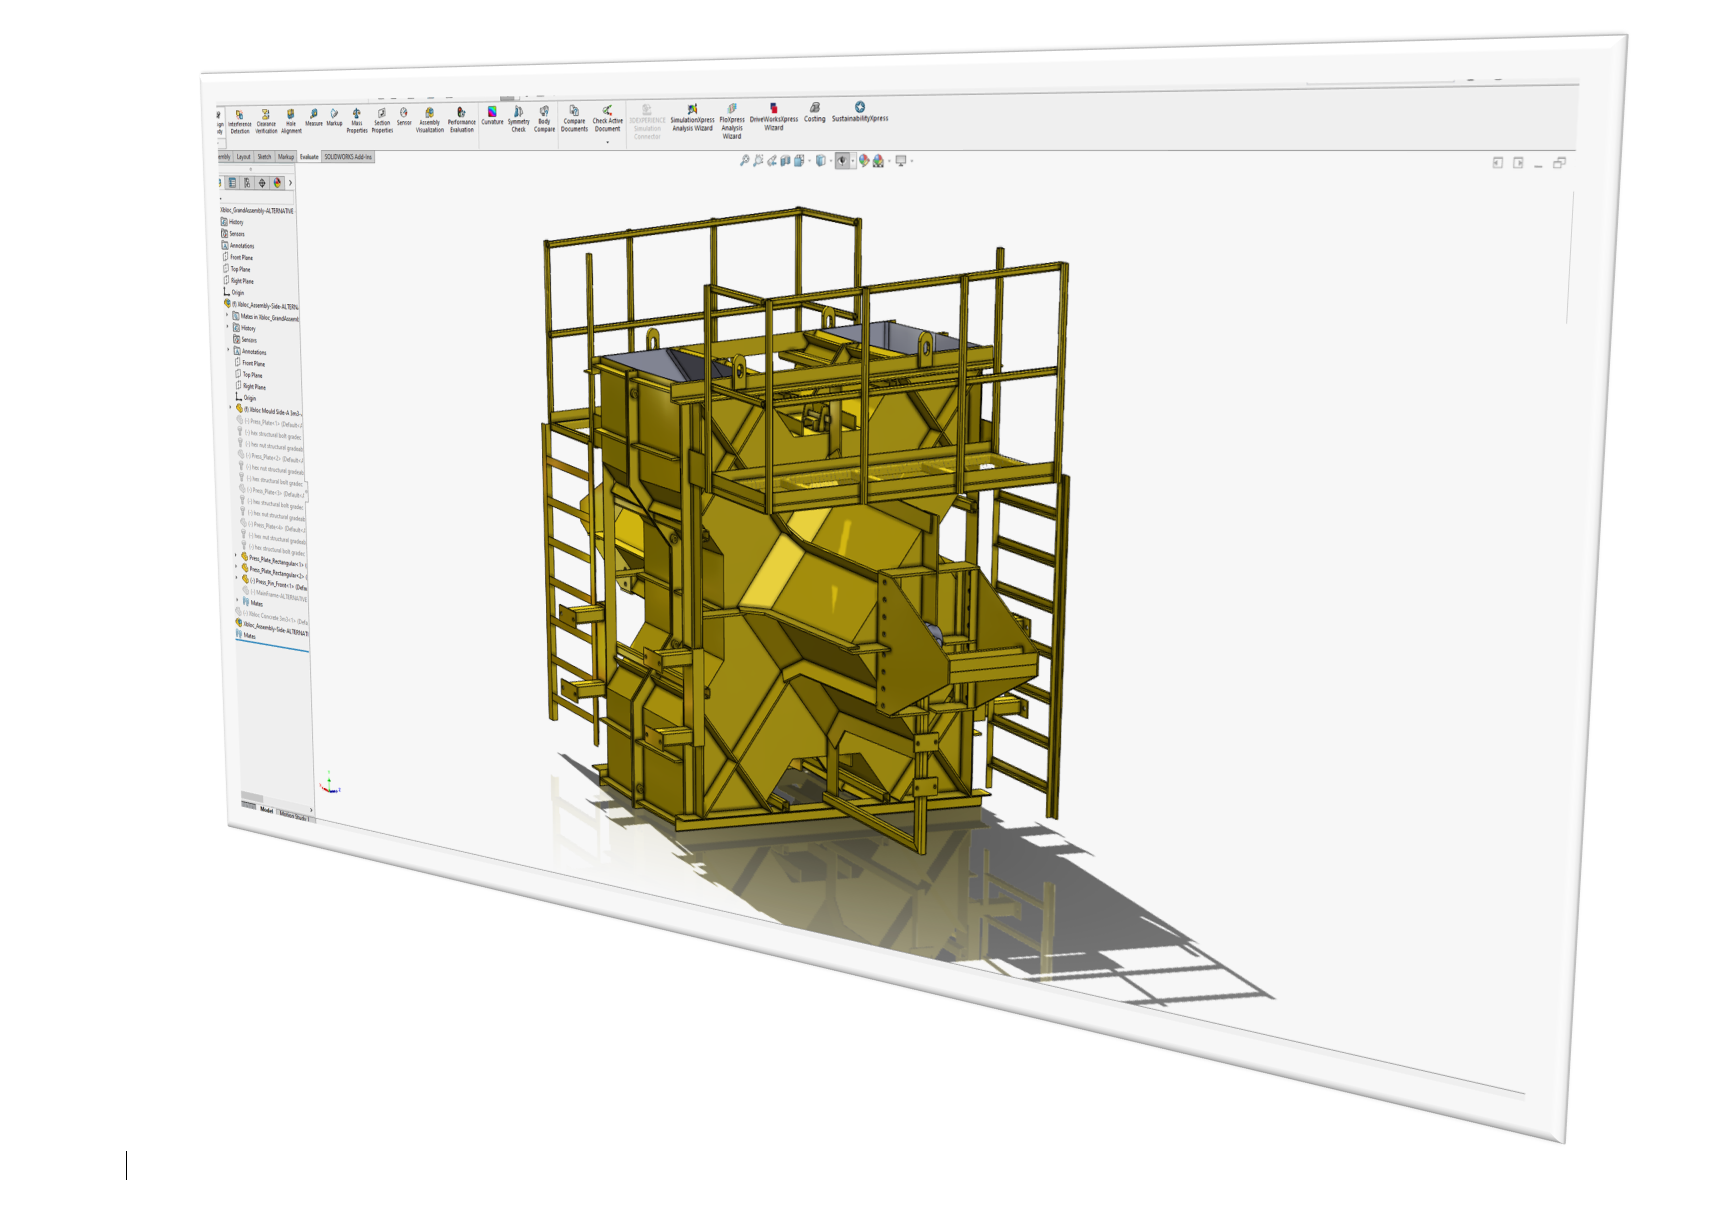
Task: Open SustainabilityXpress
Action: [x=860, y=112]
